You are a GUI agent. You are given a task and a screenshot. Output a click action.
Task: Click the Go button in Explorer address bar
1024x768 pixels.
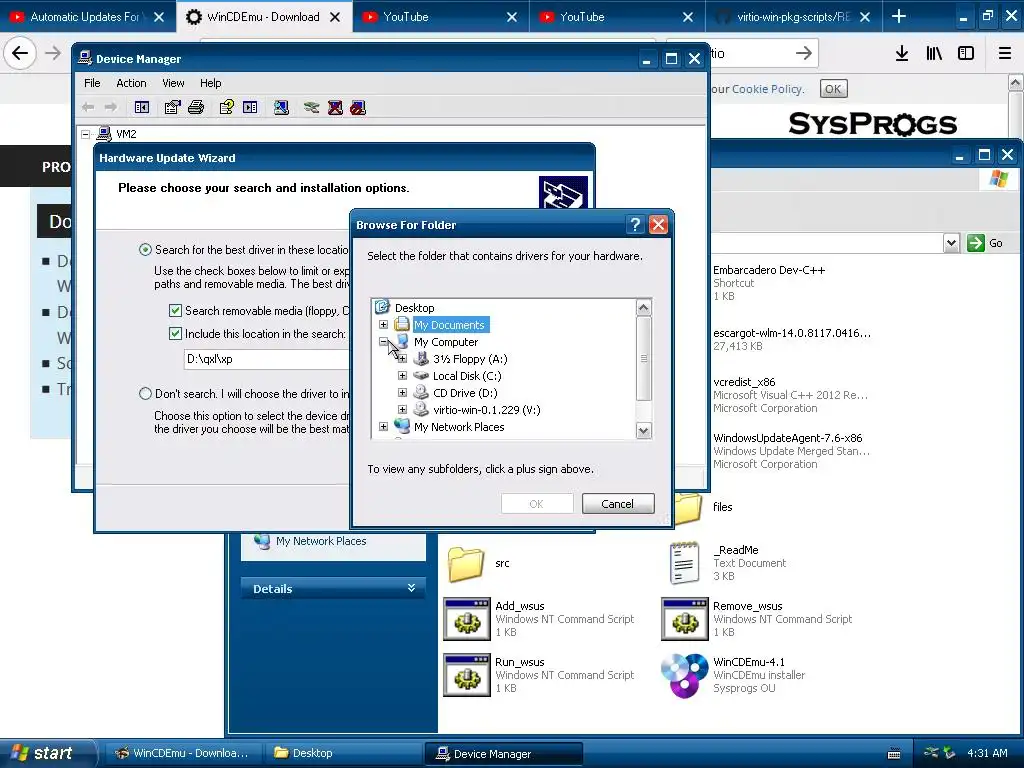pyautogui.click(x=986, y=243)
